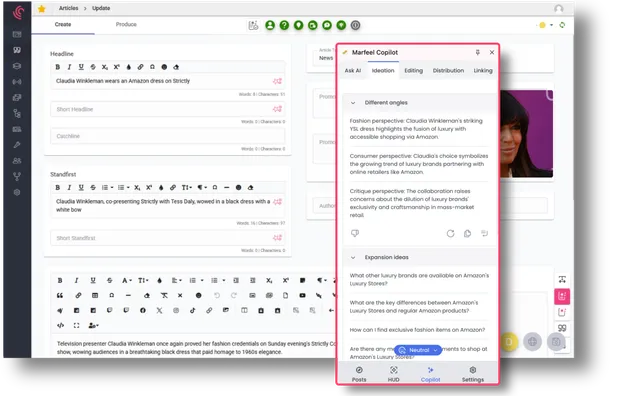Insert blockquote from body editor toolbar

[60, 295]
